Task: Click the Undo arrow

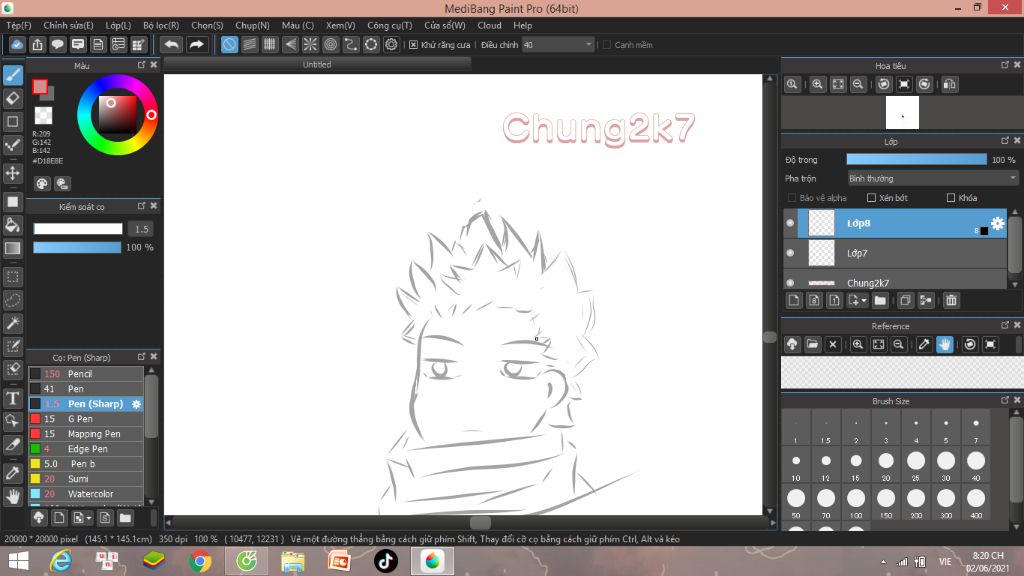Action: click(172, 44)
